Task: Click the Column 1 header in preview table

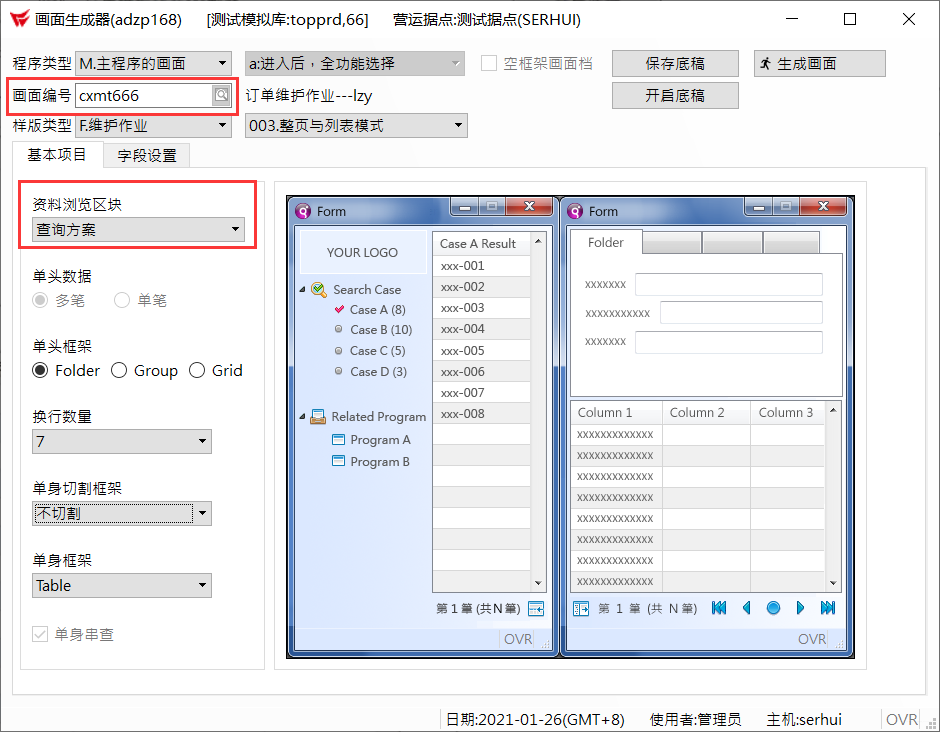Action: click(x=616, y=412)
